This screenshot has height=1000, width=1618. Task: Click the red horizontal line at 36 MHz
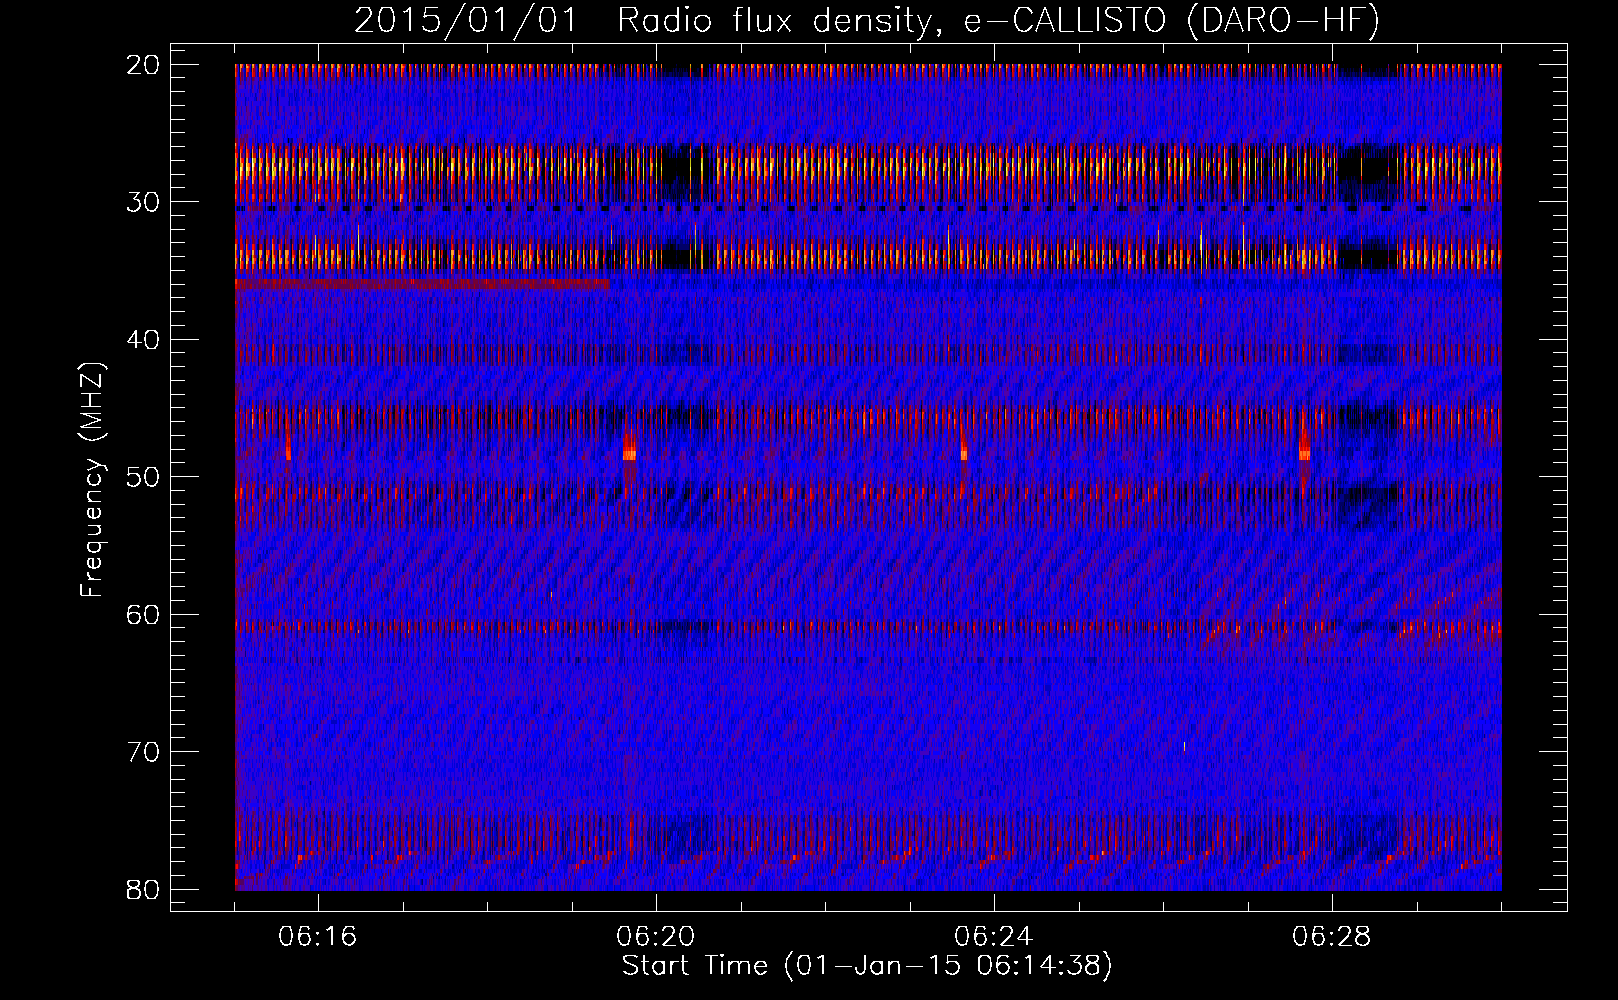(422, 285)
